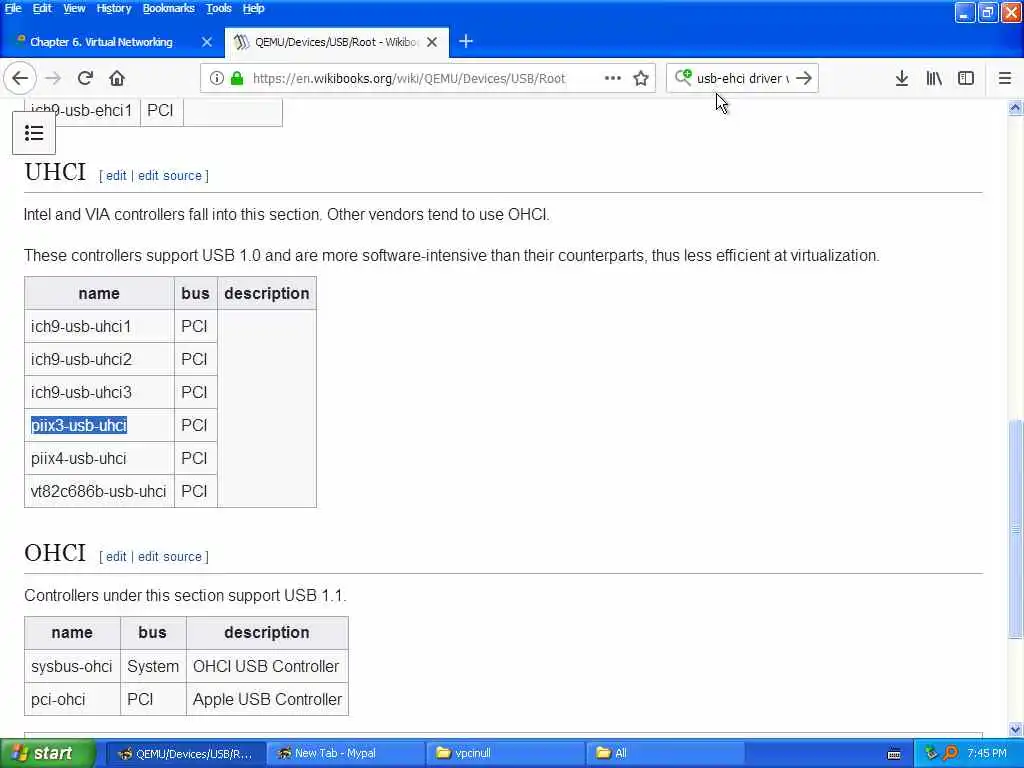Click the vt82c686b-usb-uhci table cell

[99, 491]
